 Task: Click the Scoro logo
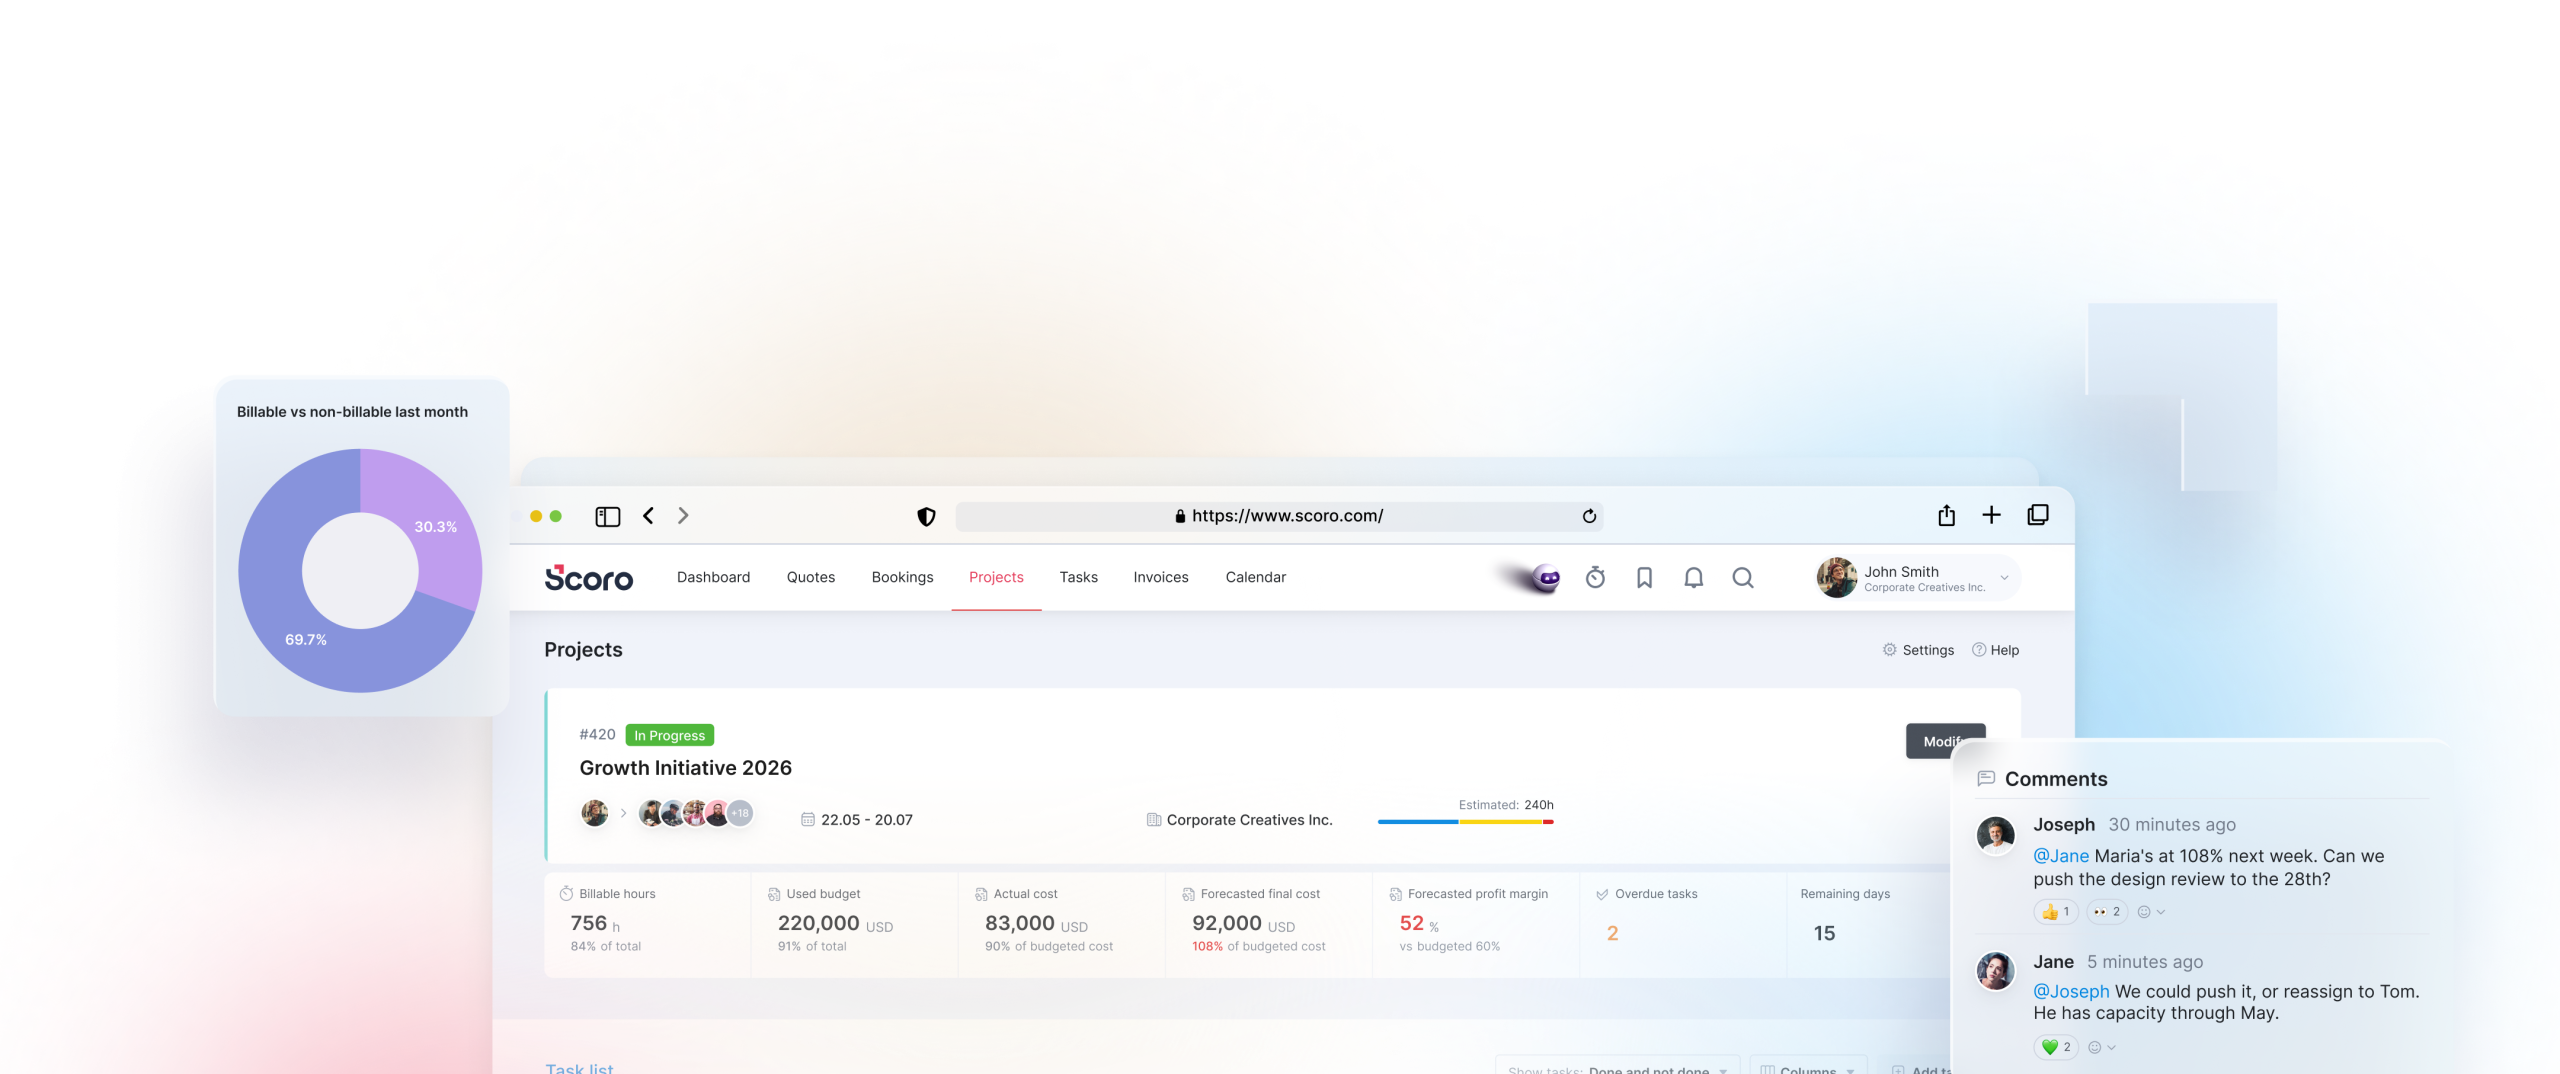590,578
